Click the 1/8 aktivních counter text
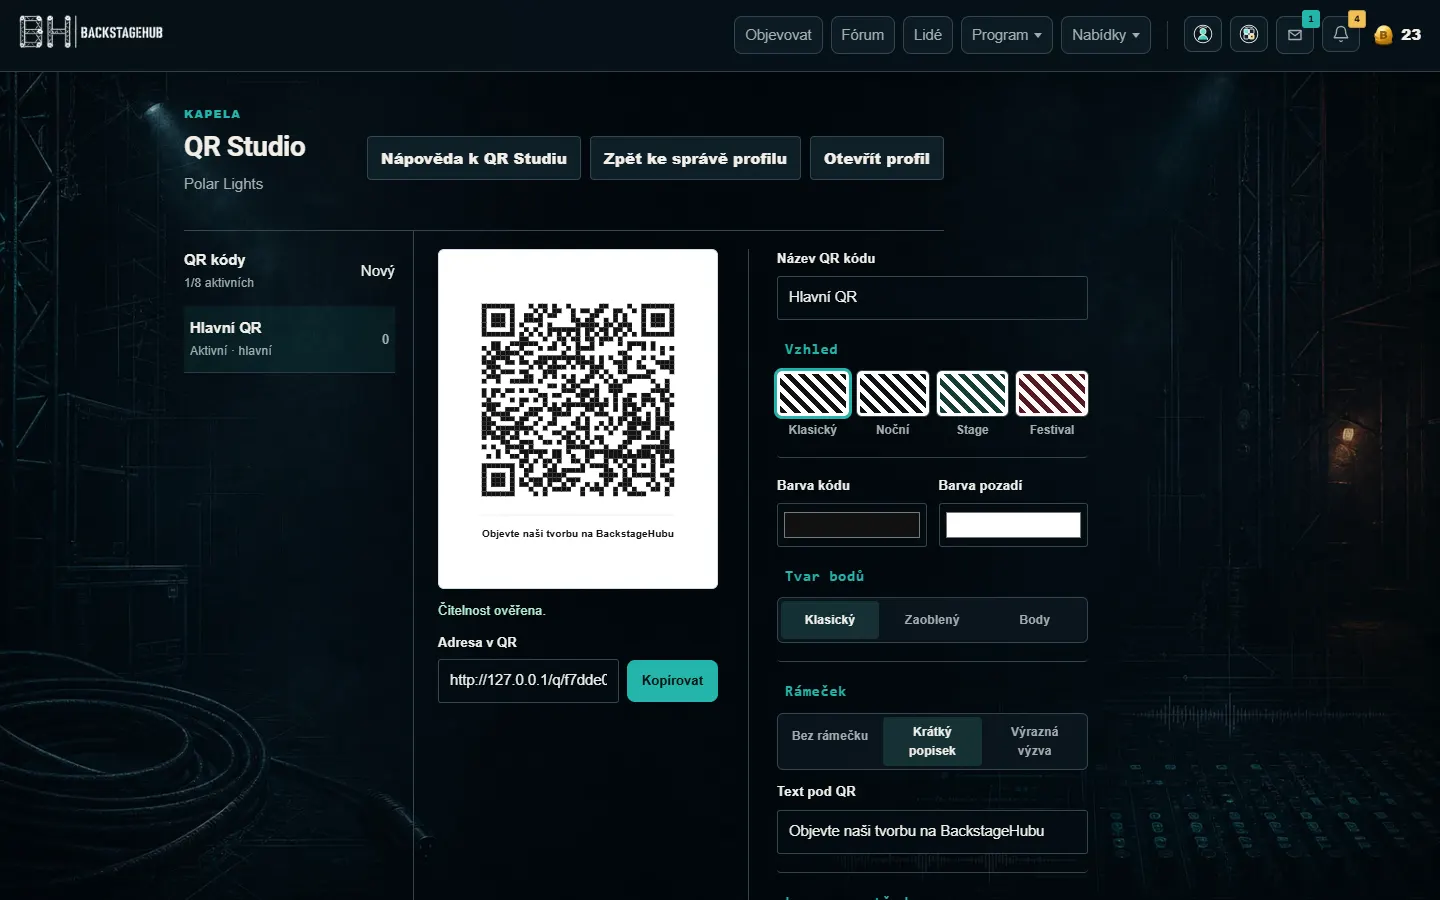The image size is (1440, 900). (x=219, y=283)
